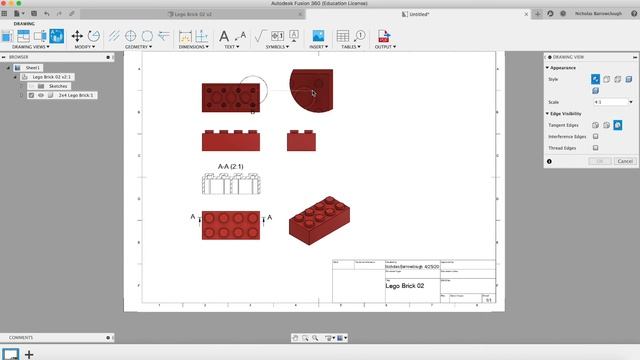
Task: Choose the second Style option icon
Action: pyautogui.click(x=607, y=79)
